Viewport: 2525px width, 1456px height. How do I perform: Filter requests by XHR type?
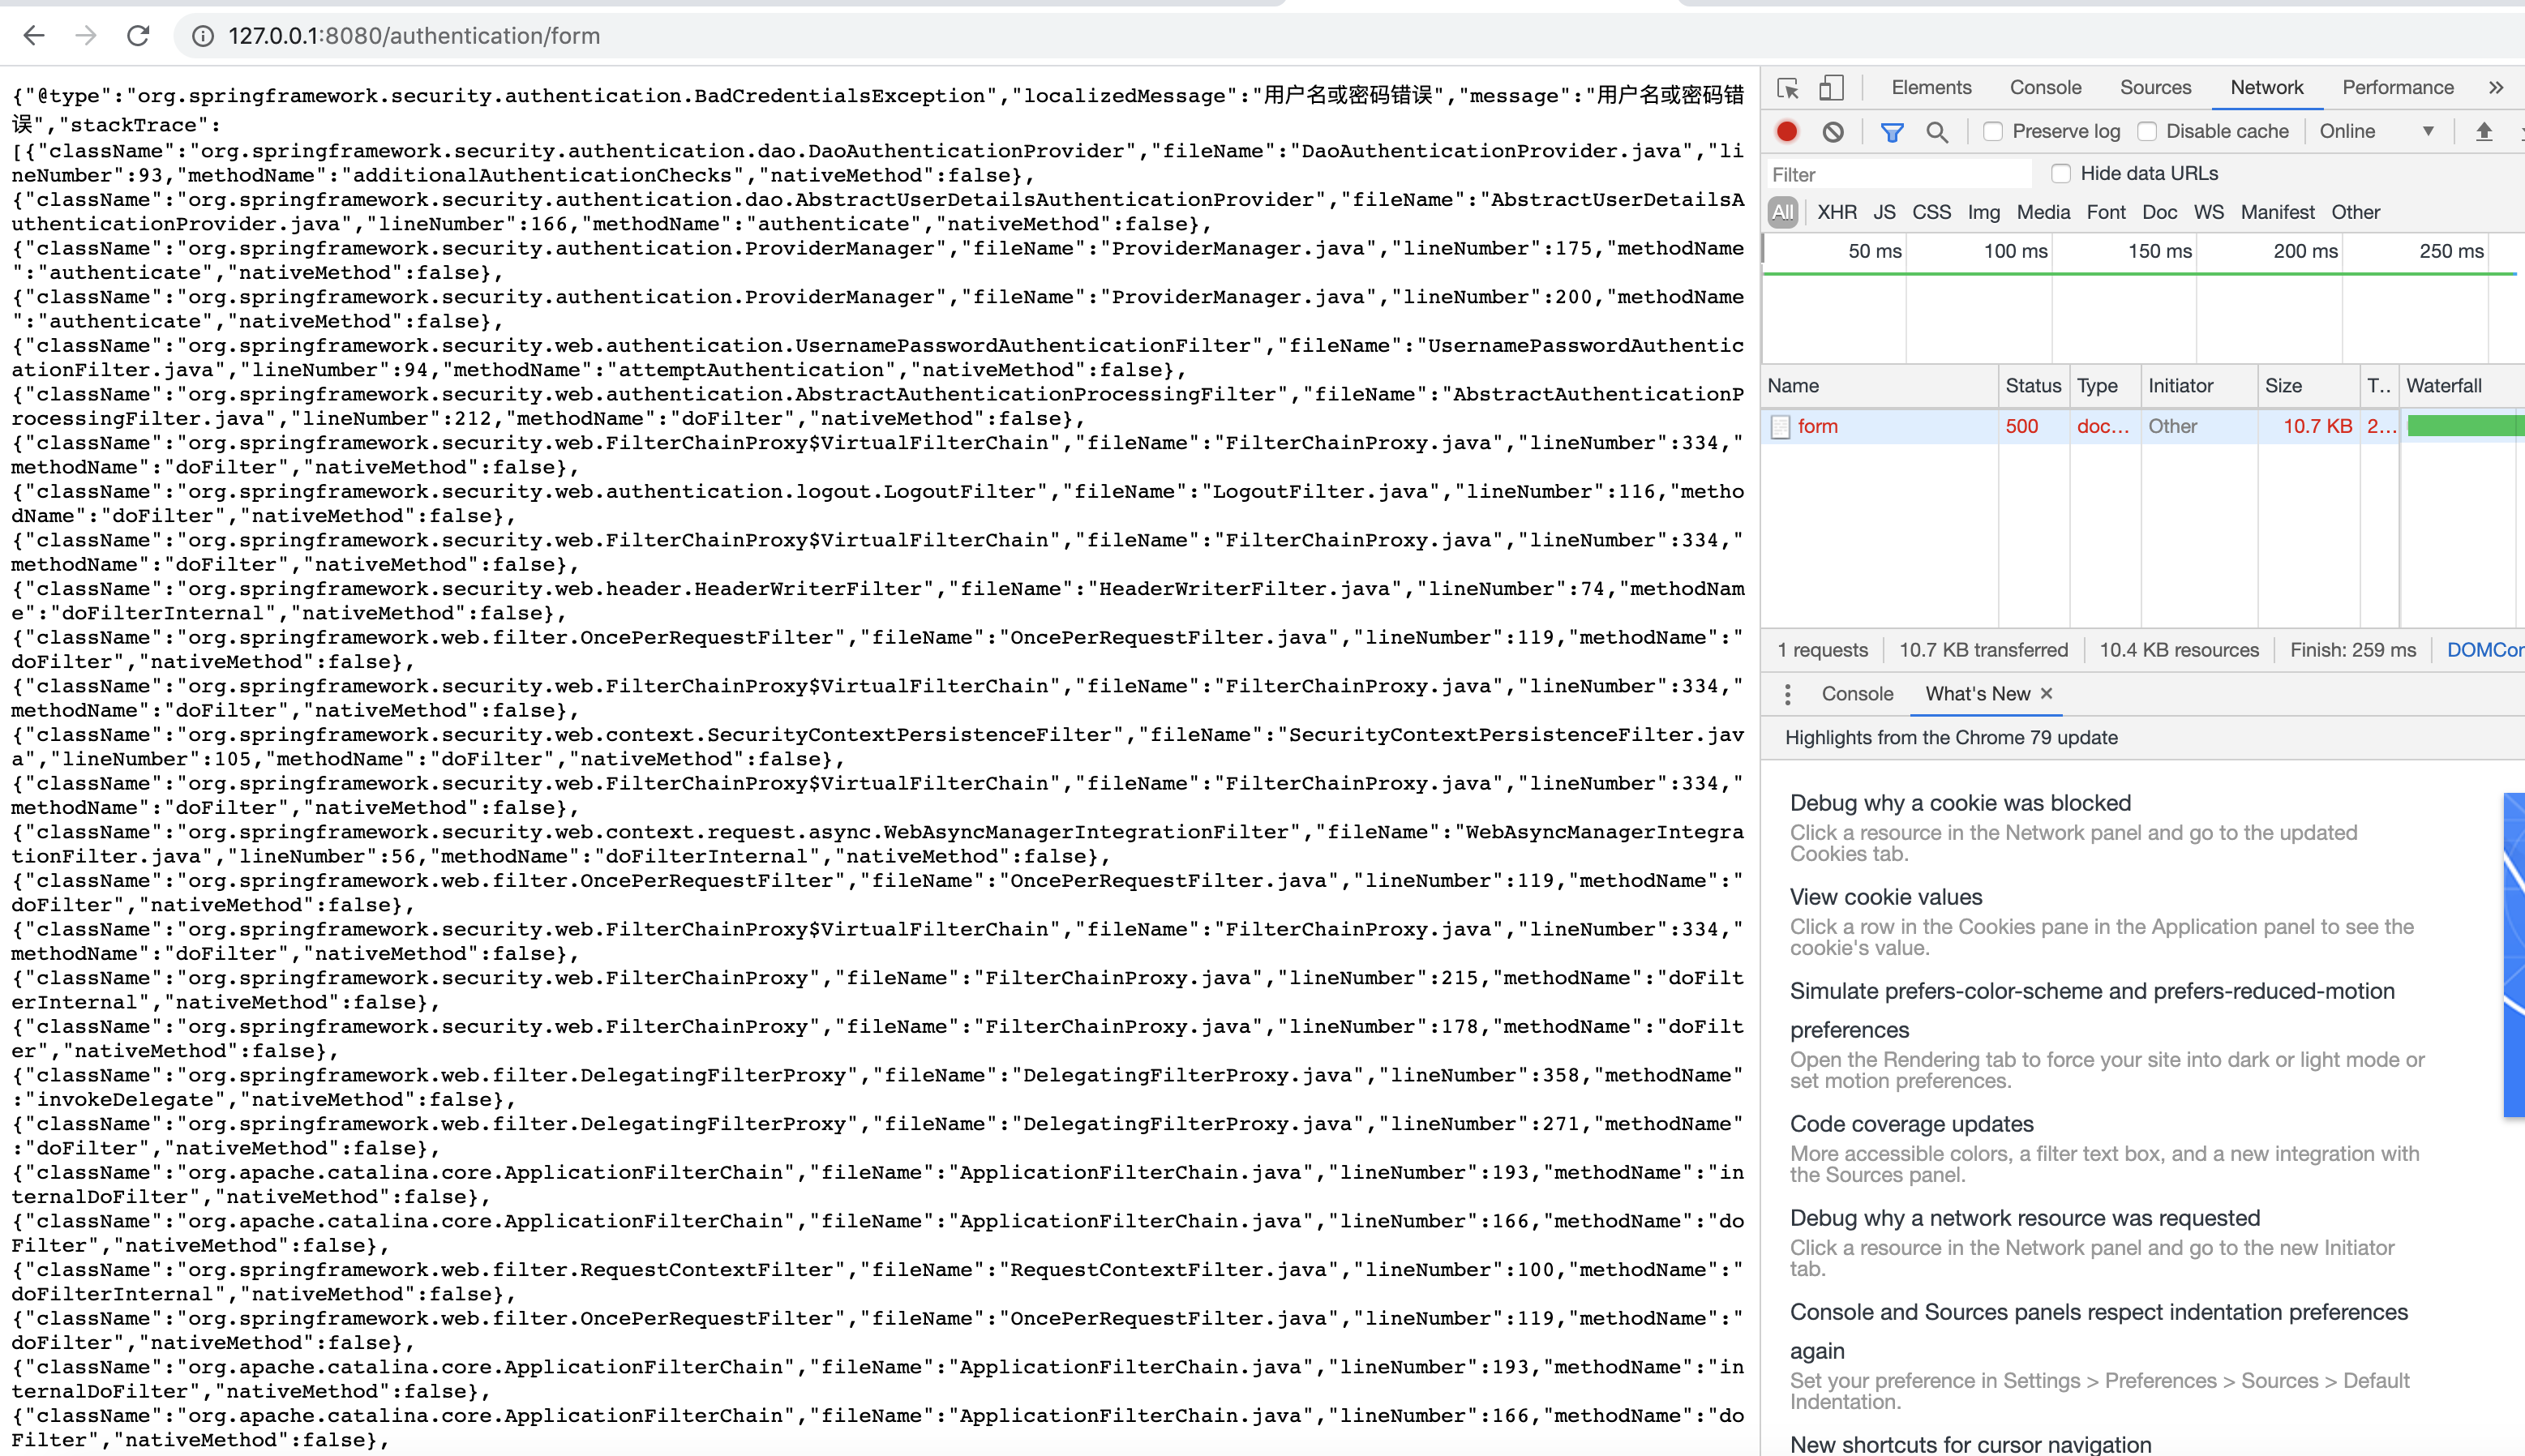click(1836, 212)
